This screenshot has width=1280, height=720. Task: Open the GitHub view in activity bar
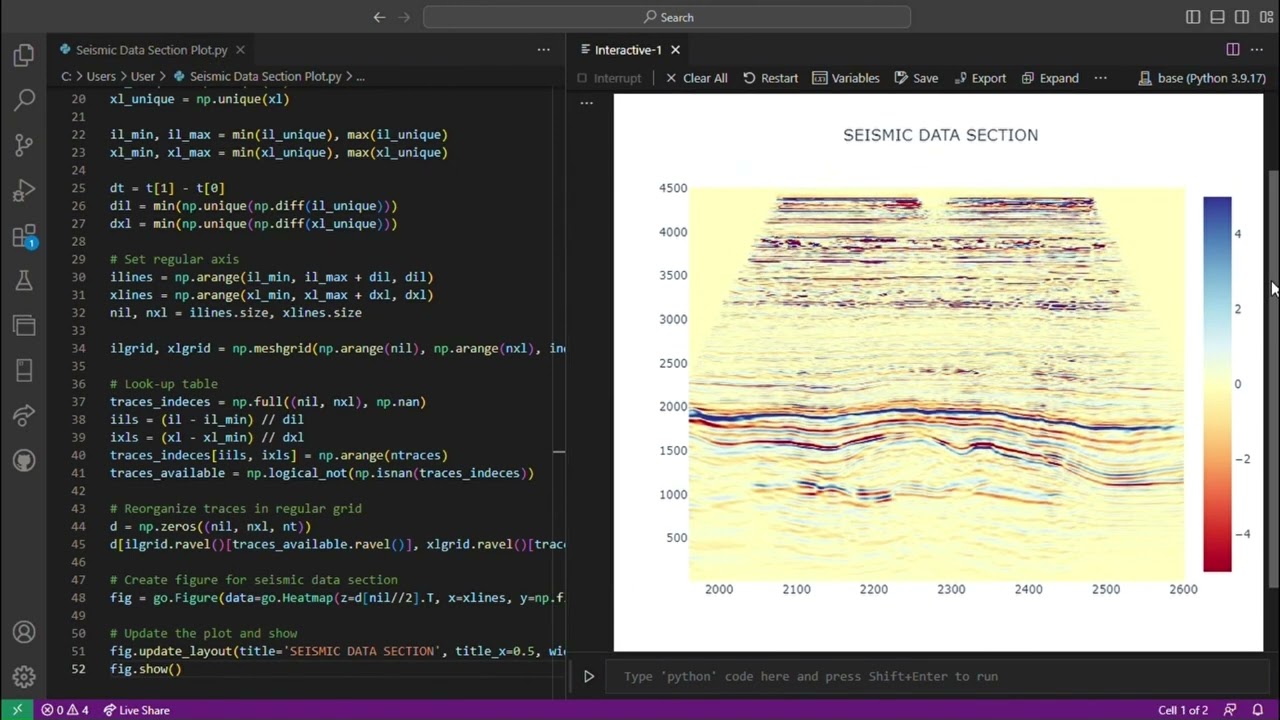24,460
